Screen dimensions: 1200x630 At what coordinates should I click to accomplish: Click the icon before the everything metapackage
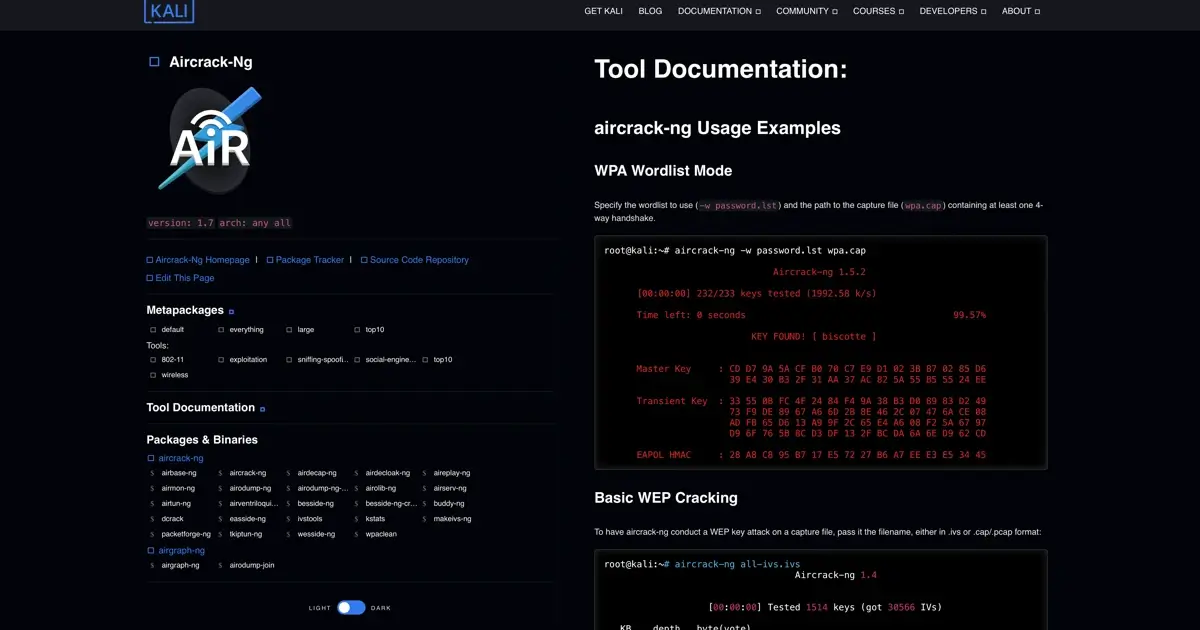click(221, 329)
